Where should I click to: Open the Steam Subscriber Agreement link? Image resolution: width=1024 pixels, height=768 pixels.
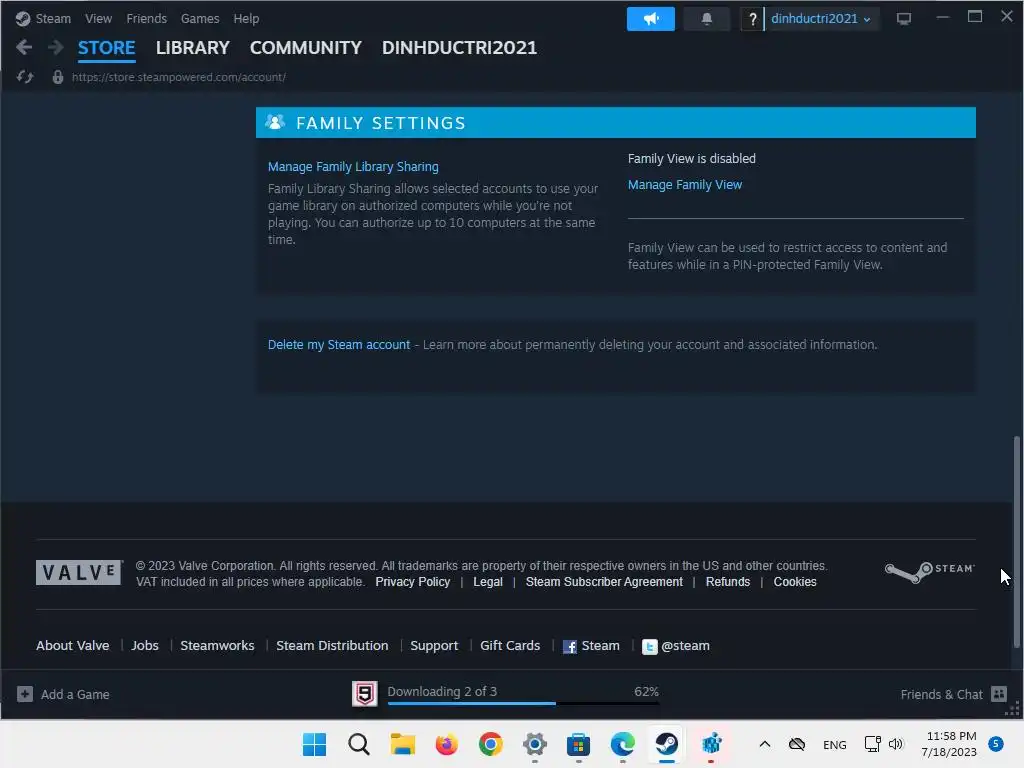point(604,581)
